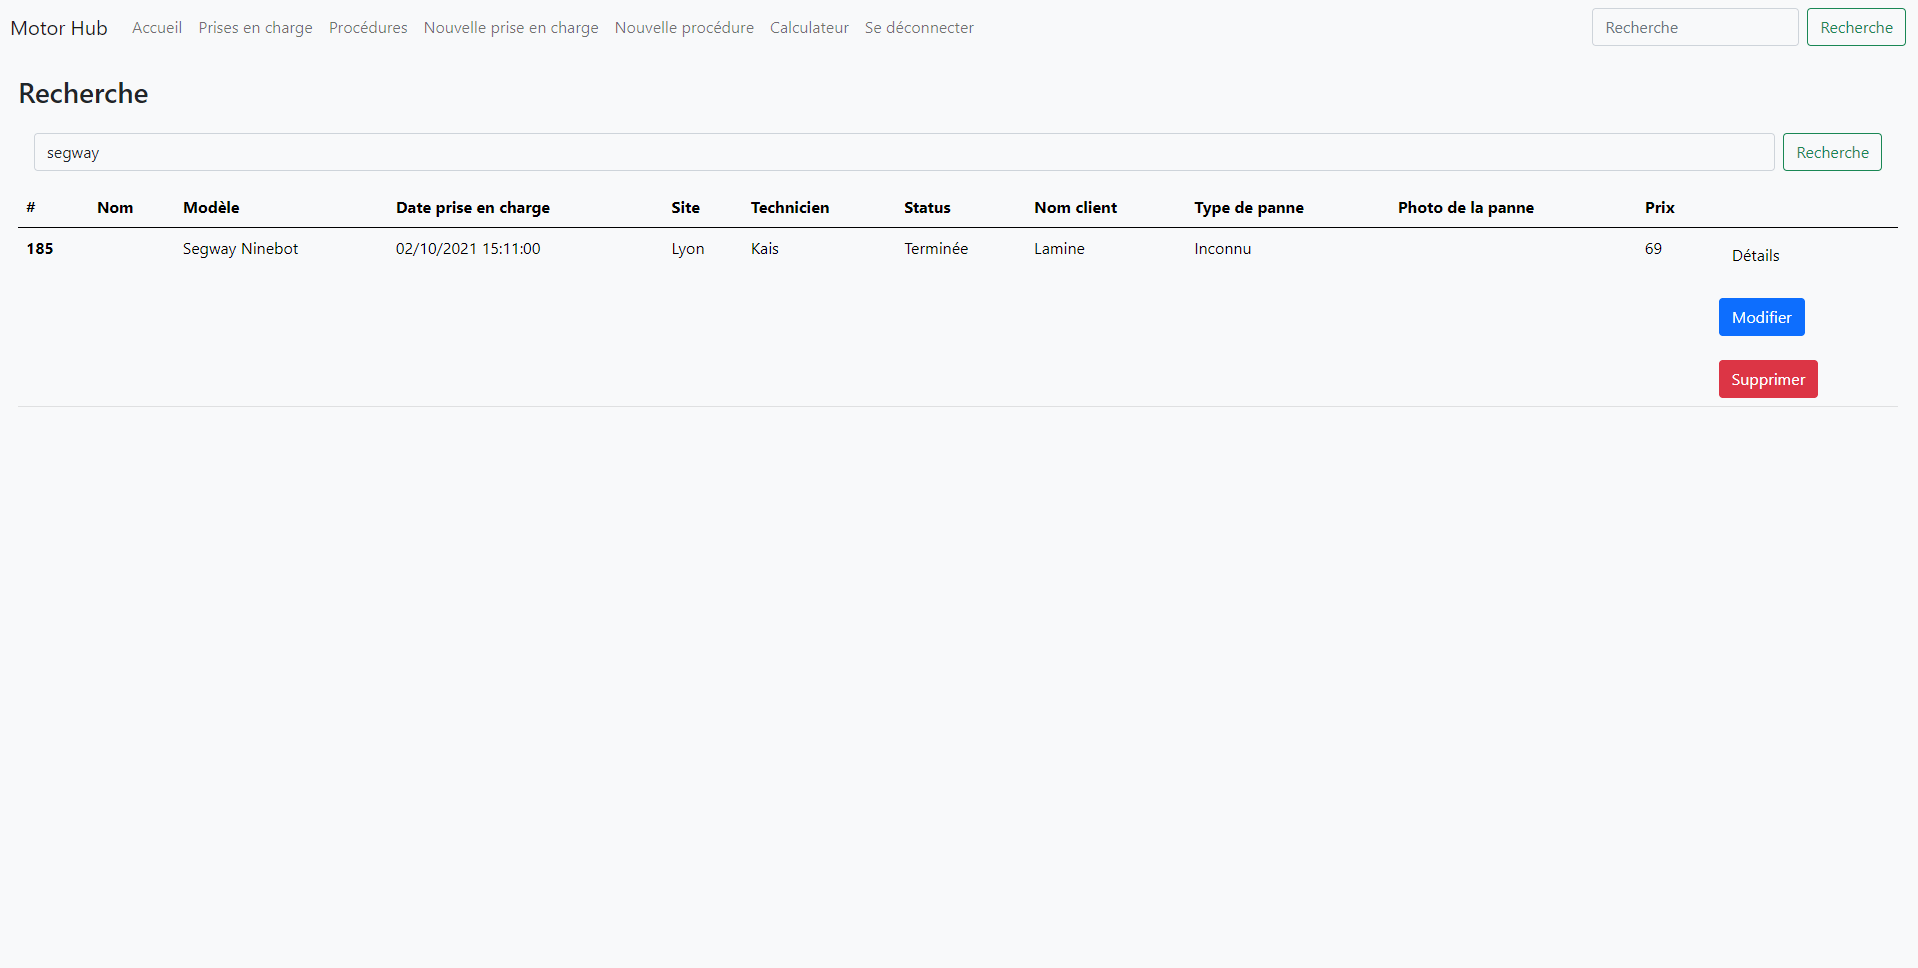This screenshot has width=1918, height=968.
Task: Click the Prix column header
Action: pos(1659,208)
